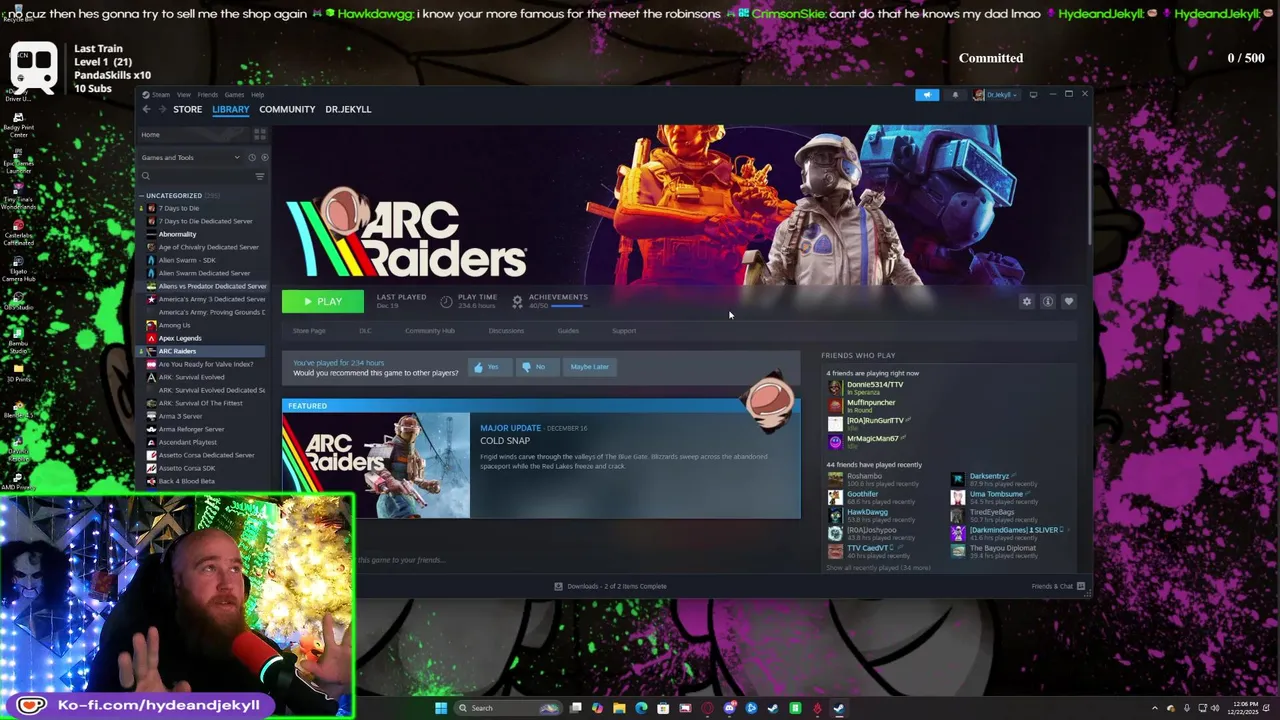Image resolution: width=1280 pixels, height=720 pixels.
Task: Open the COMMUNITY section
Action: pos(287,109)
